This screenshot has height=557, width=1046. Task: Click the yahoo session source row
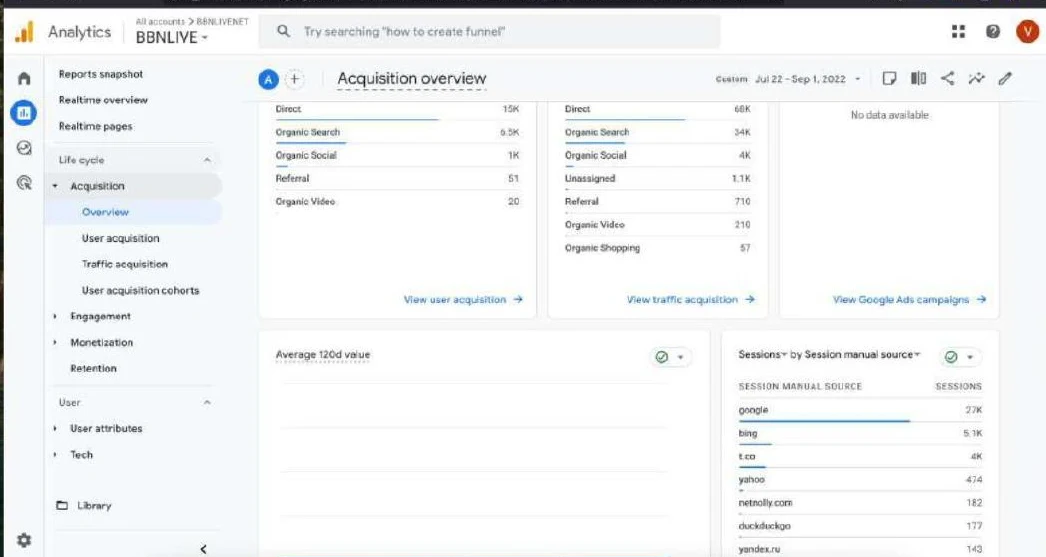tap(860, 480)
